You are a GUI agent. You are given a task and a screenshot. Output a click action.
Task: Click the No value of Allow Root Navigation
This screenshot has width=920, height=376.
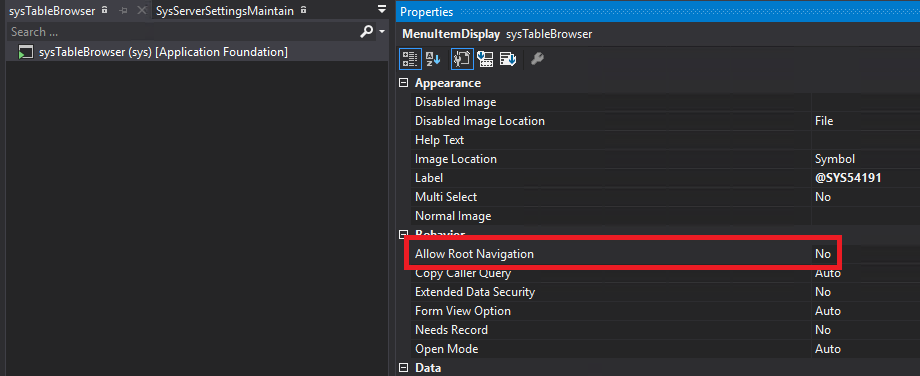[x=823, y=254]
